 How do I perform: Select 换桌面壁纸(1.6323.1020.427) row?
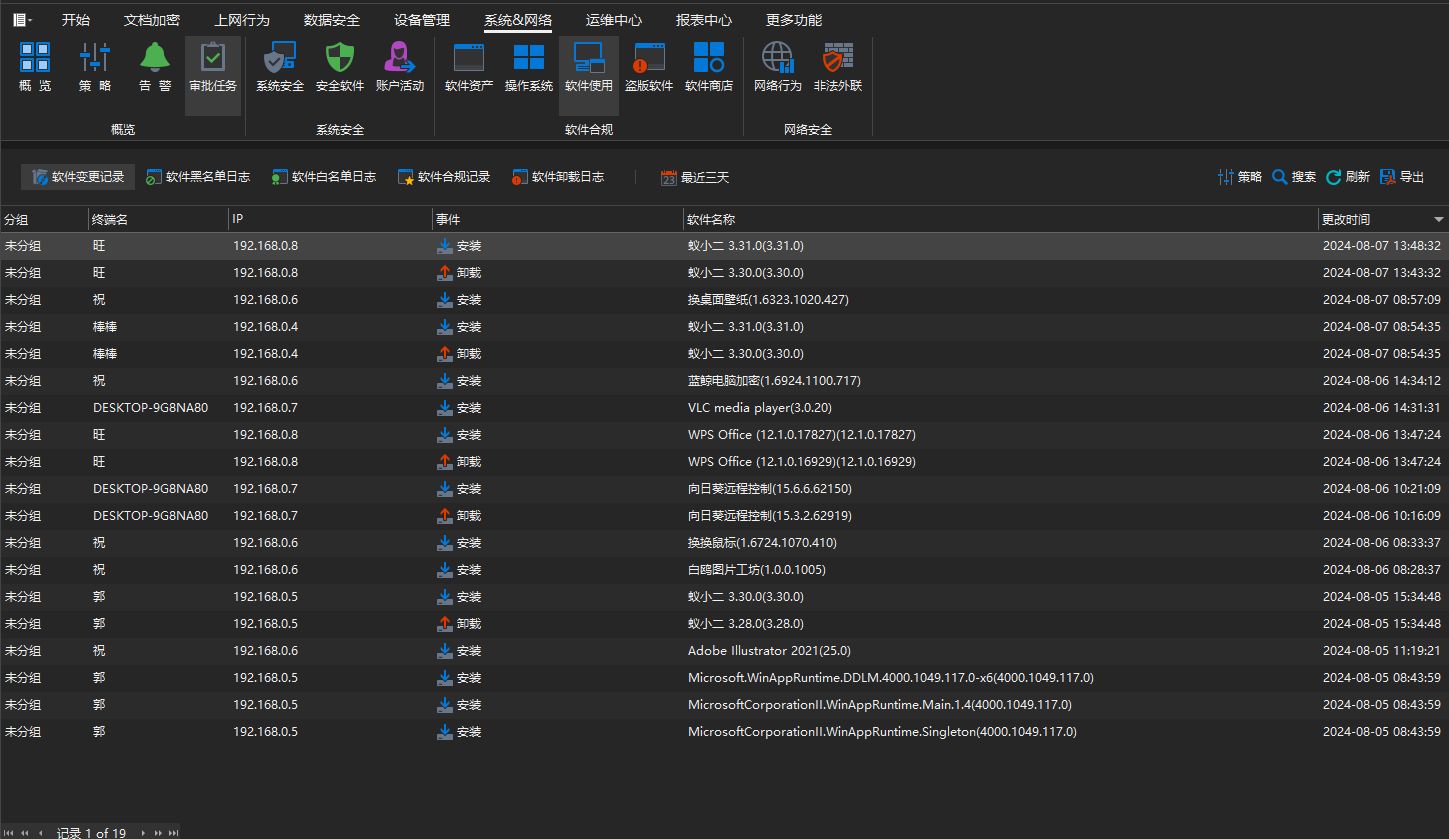point(724,299)
